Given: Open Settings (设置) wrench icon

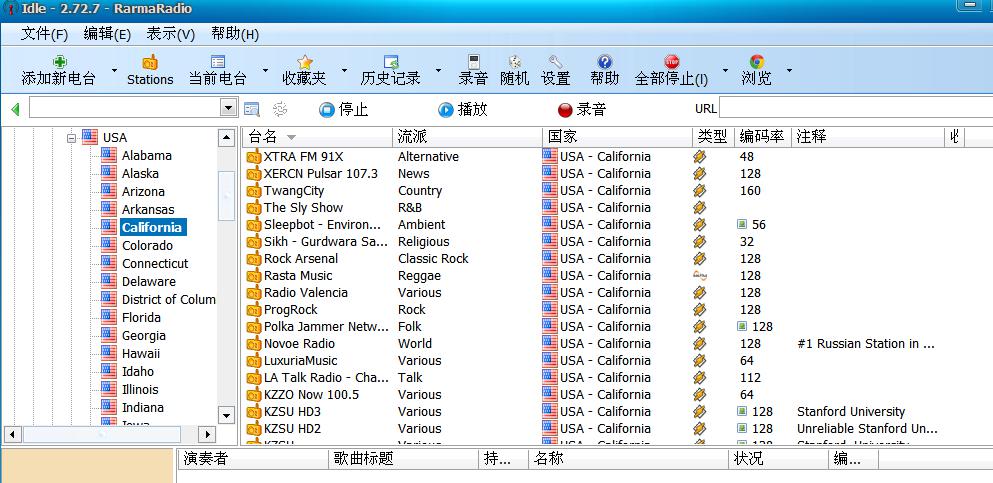Looking at the screenshot, I should coord(555,62).
